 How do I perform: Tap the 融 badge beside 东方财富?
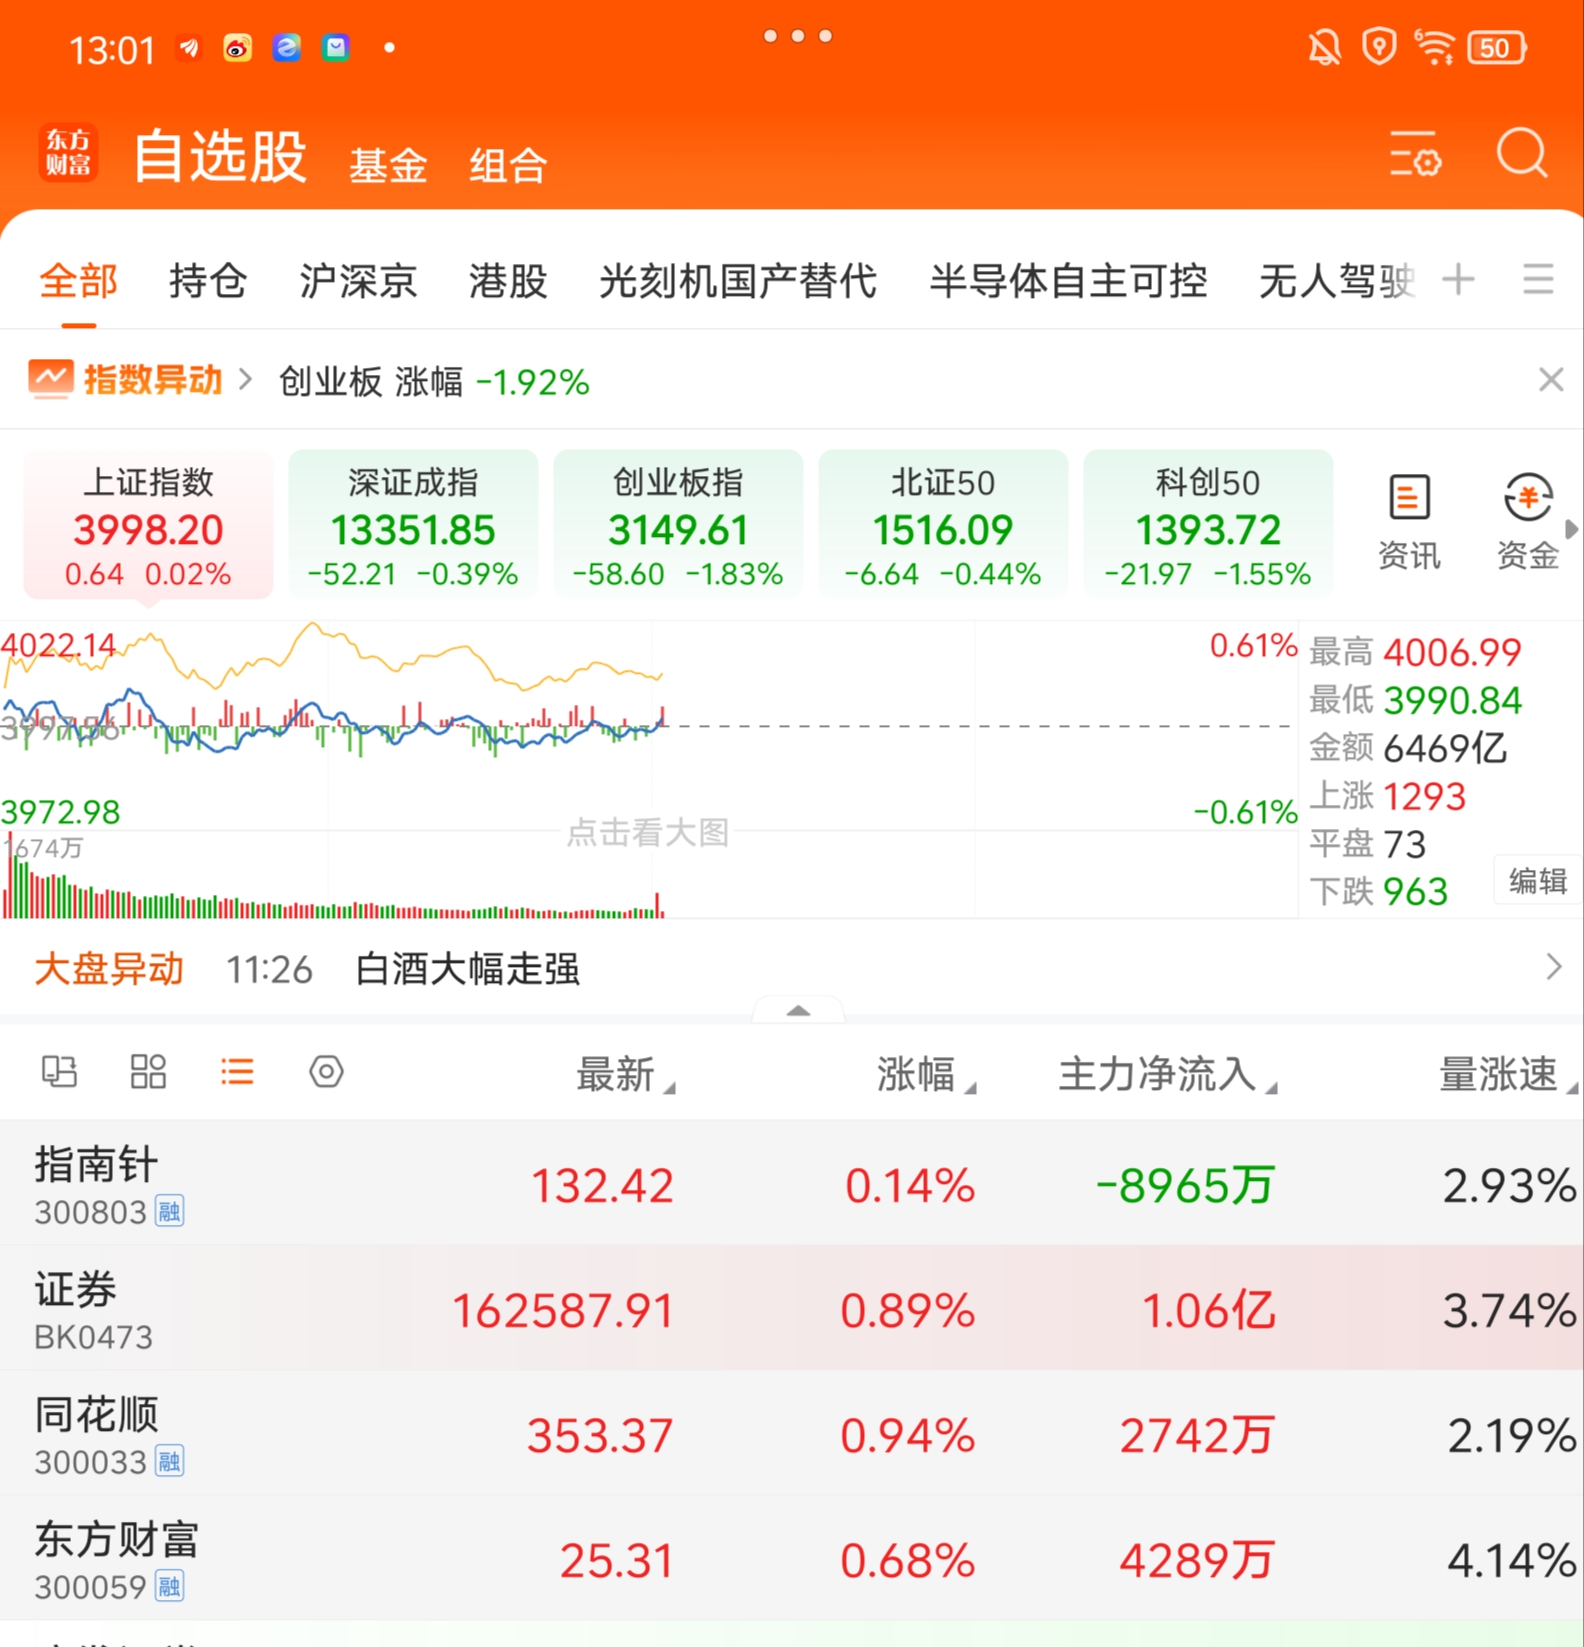coord(169,1587)
